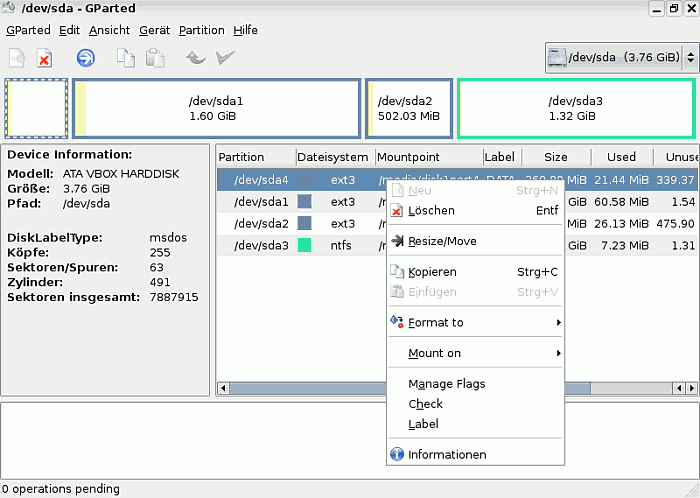Click the undo last operation toolbar icon
The height and width of the screenshot is (498, 700).
196,58
